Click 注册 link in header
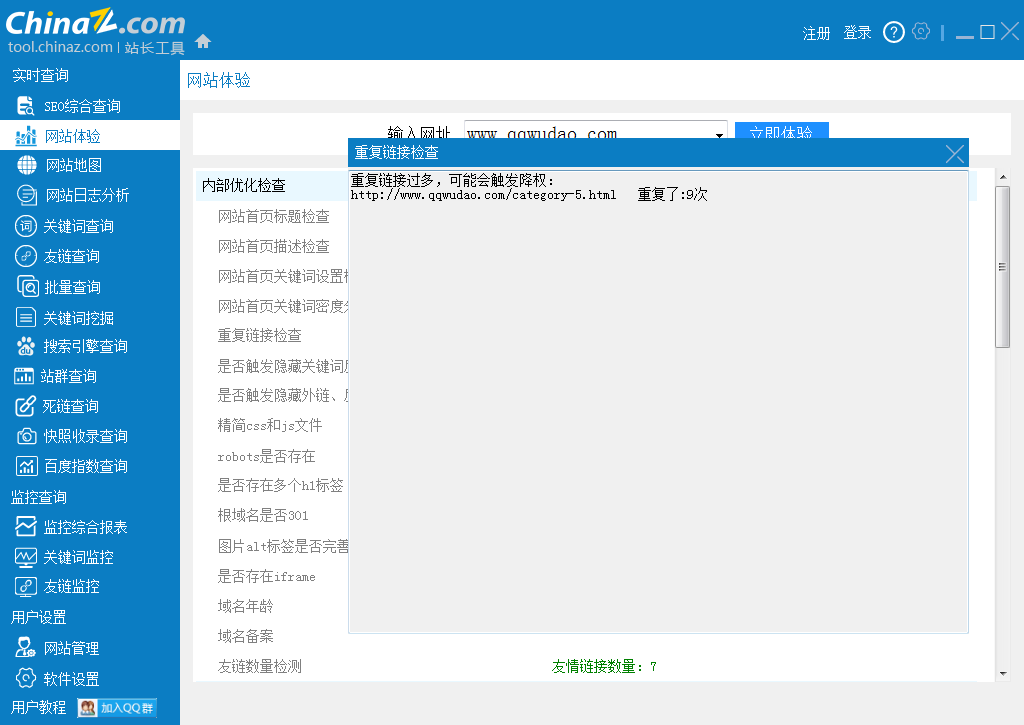The image size is (1024, 725). [816, 33]
